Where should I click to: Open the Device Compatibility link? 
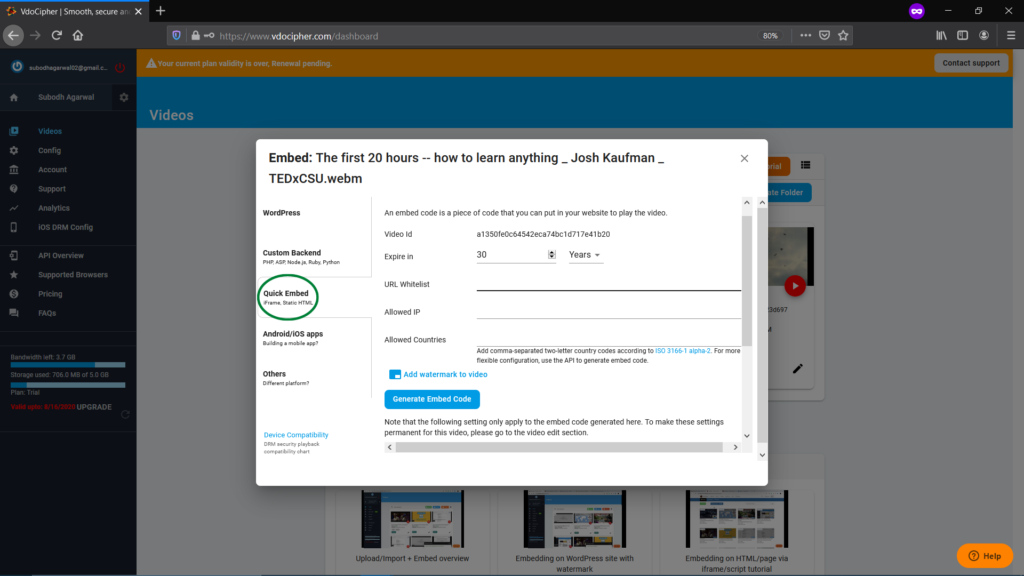(296, 435)
